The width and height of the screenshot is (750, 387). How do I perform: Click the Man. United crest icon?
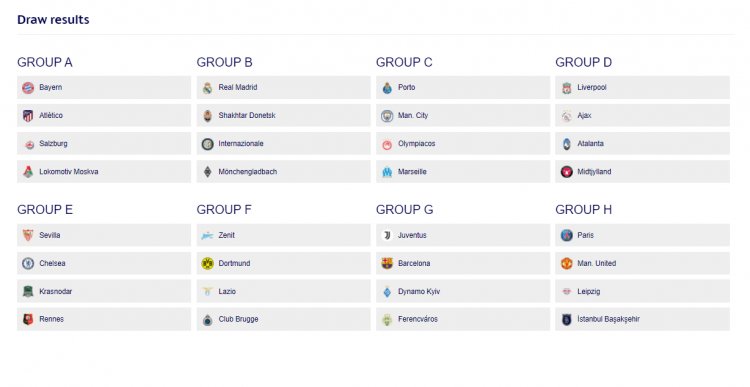point(567,263)
